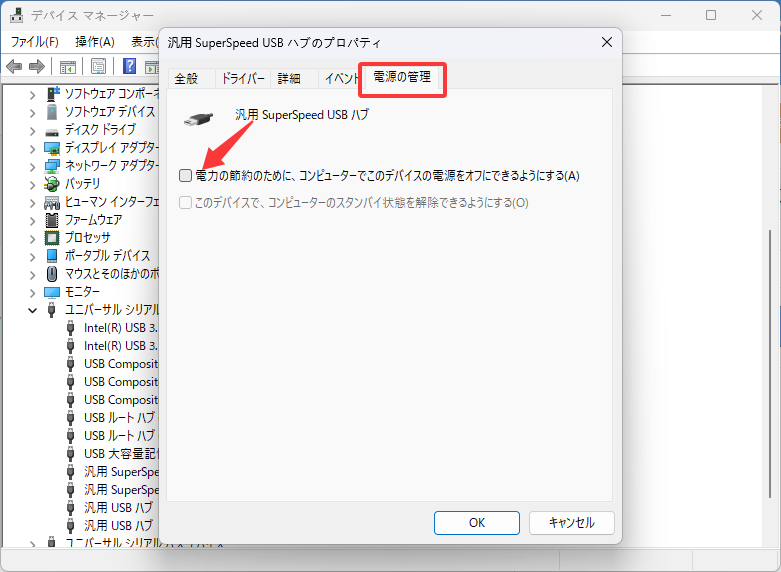The width and height of the screenshot is (781, 572).
Task: Open the 表示 menu
Action: [144, 42]
